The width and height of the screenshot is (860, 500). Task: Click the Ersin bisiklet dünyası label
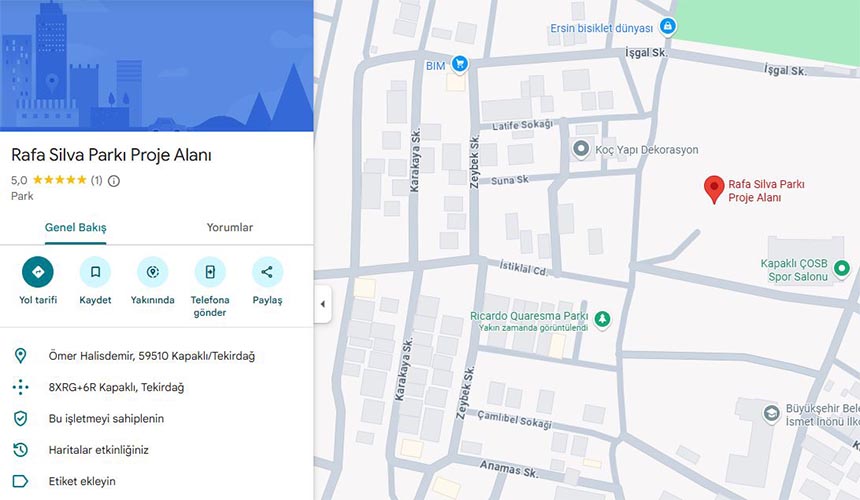pyautogui.click(x=602, y=28)
